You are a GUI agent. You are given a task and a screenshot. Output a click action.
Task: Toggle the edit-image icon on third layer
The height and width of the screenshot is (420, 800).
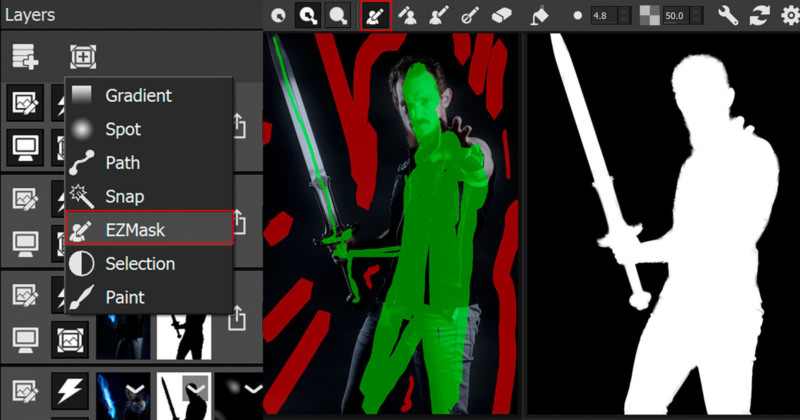pyautogui.click(x=25, y=295)
